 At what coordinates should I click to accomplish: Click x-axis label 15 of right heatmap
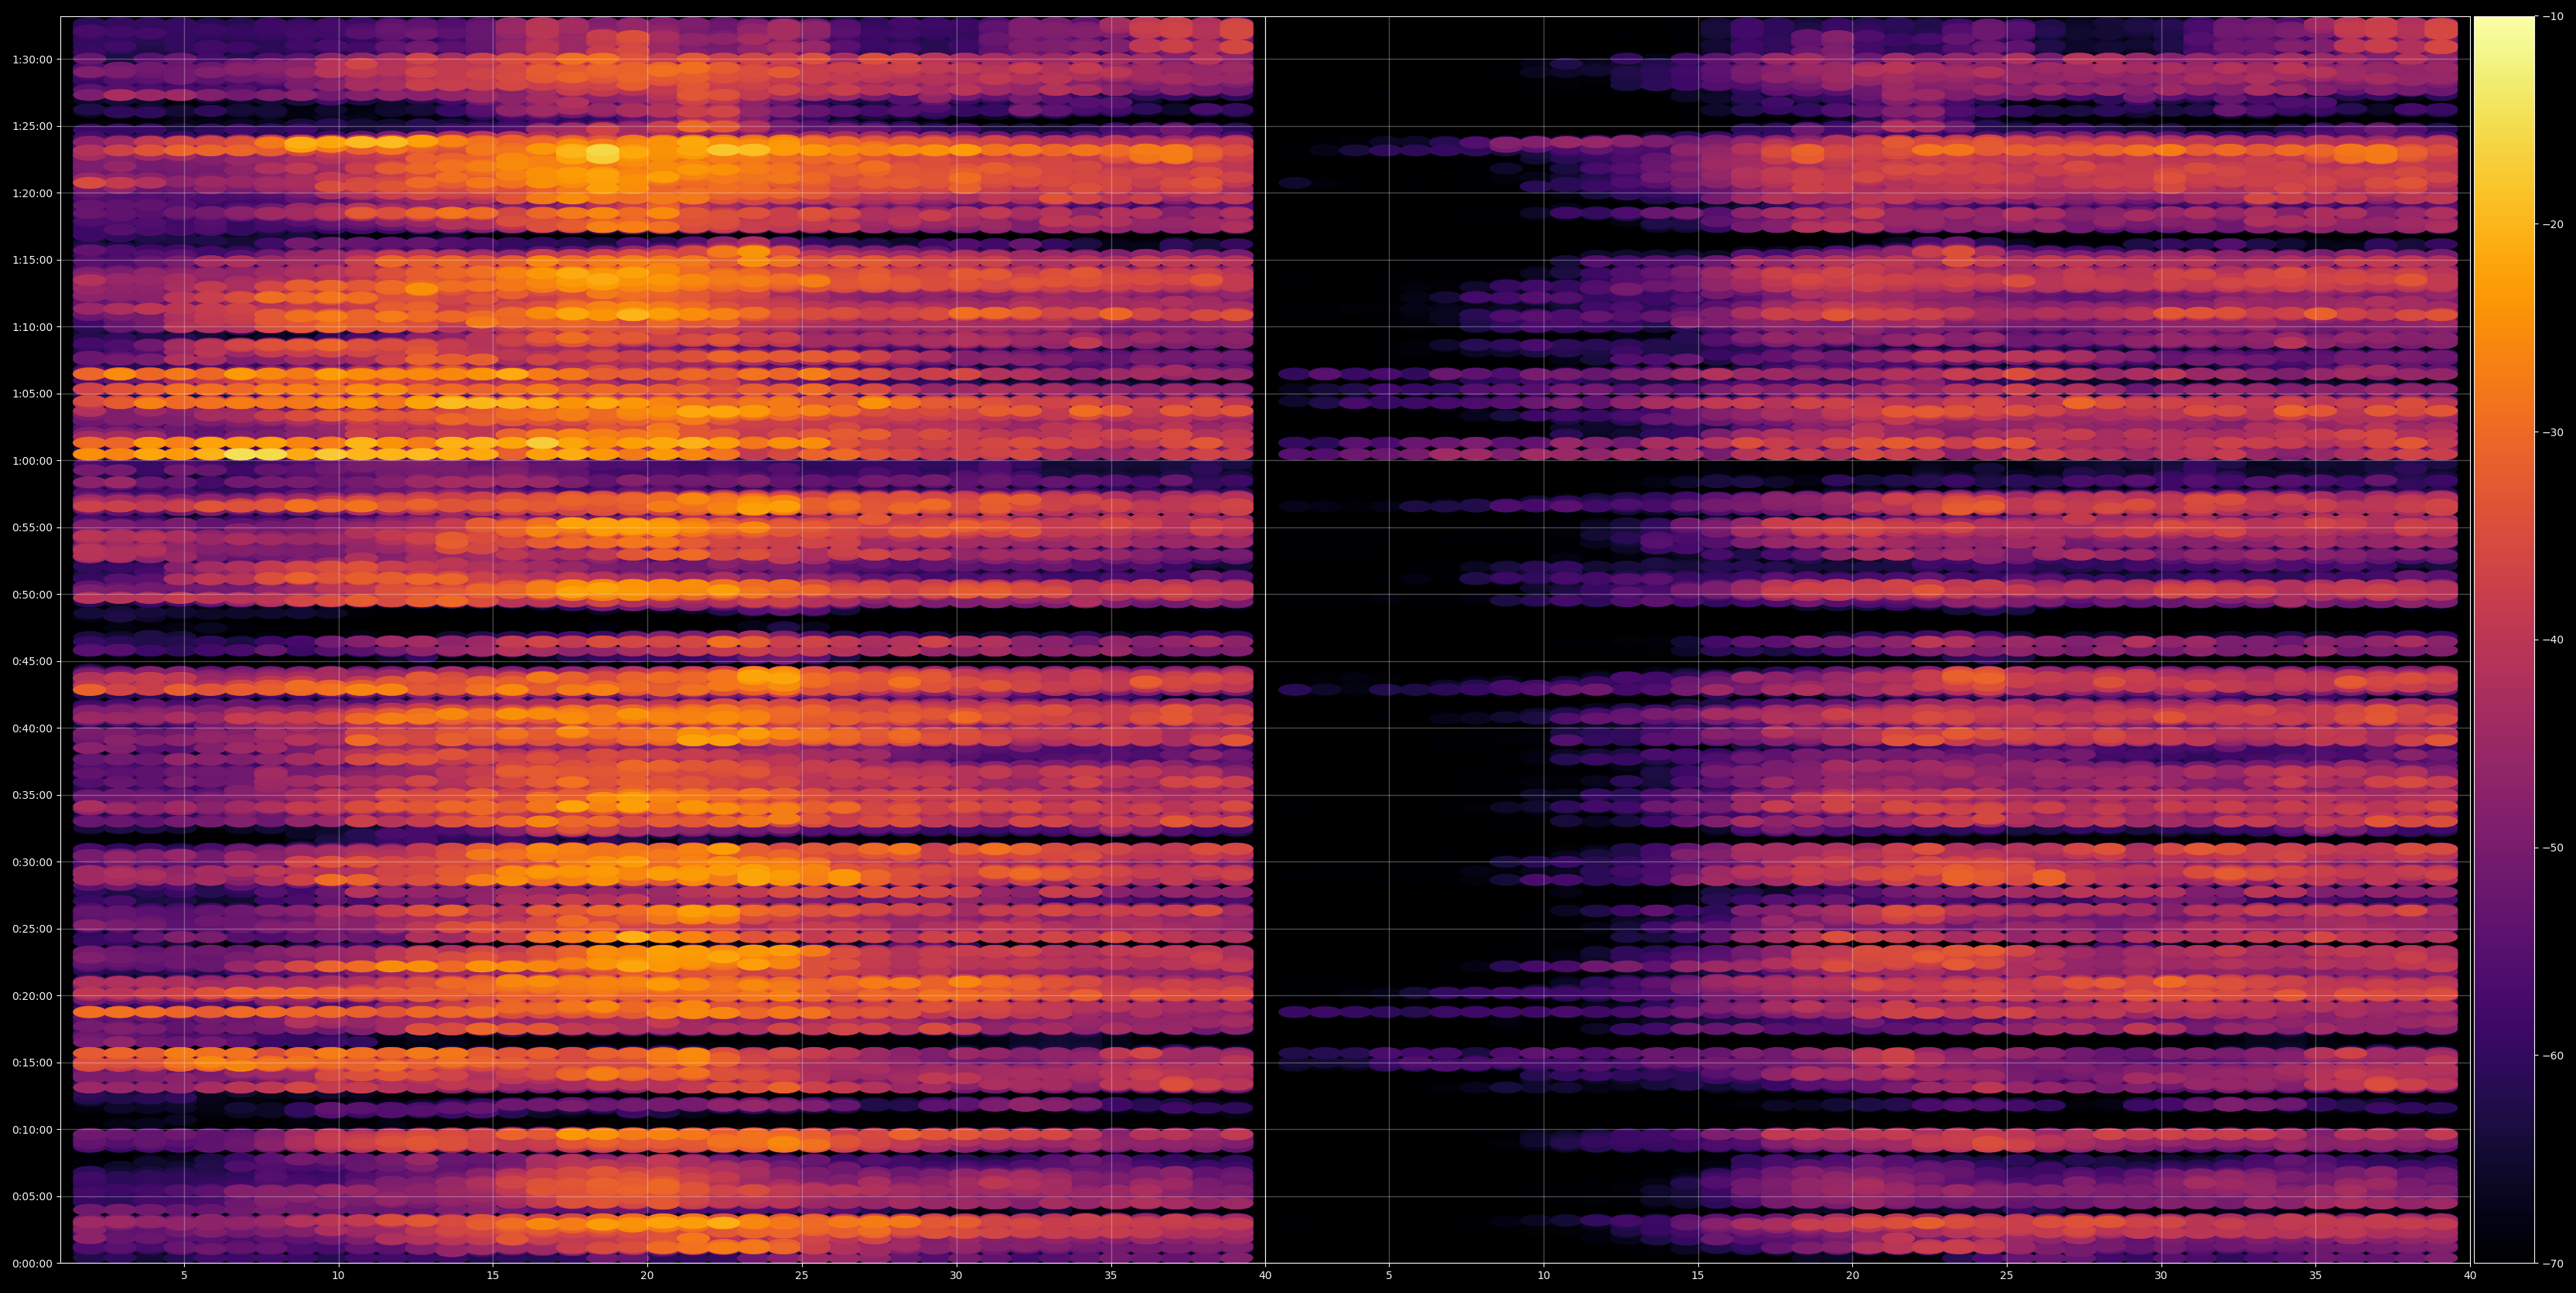click(x=1698, y=1276)
